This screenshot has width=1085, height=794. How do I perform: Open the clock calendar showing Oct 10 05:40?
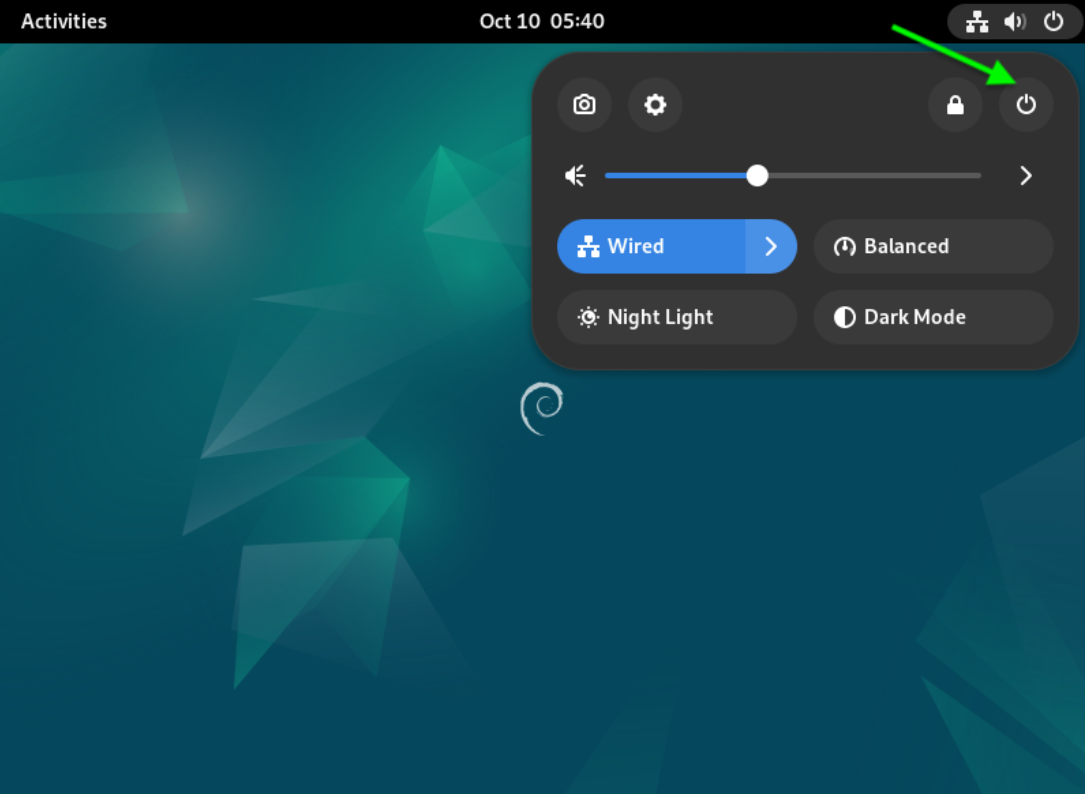[x=542, y=21]
